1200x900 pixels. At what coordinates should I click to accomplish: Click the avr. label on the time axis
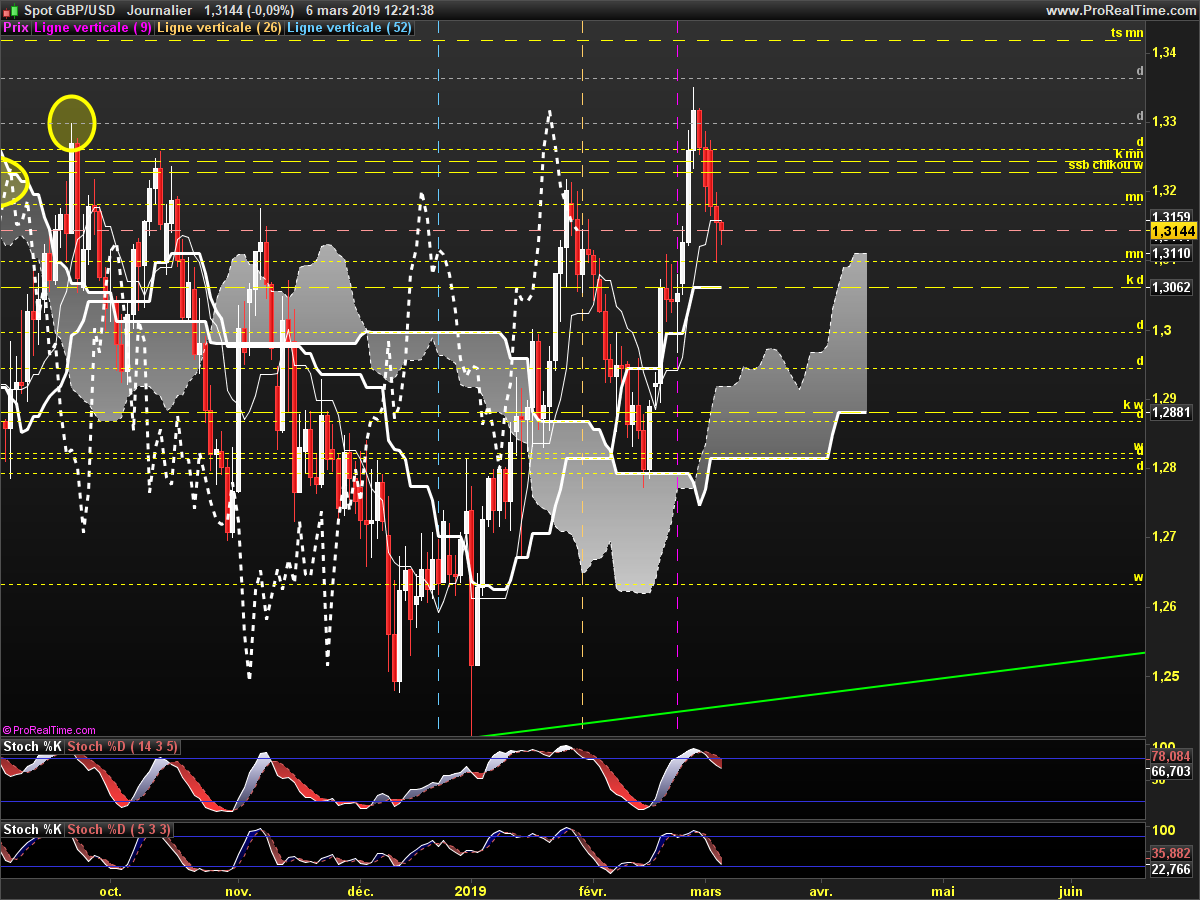point(821,890)
